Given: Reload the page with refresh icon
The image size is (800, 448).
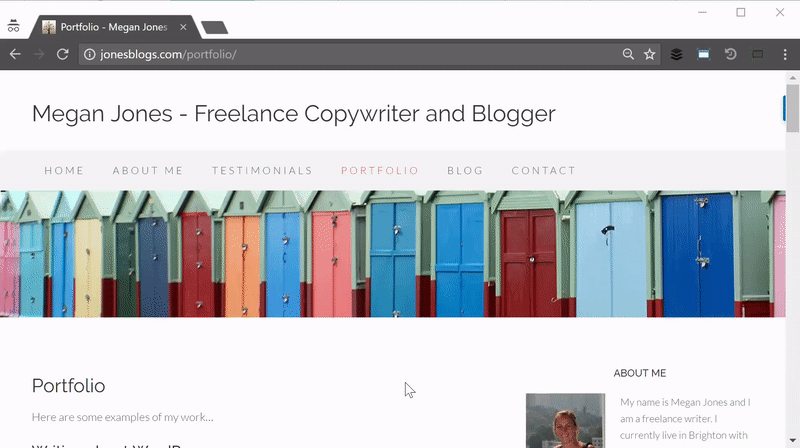Looking at the screenshot, I should [x=62, y=54].
